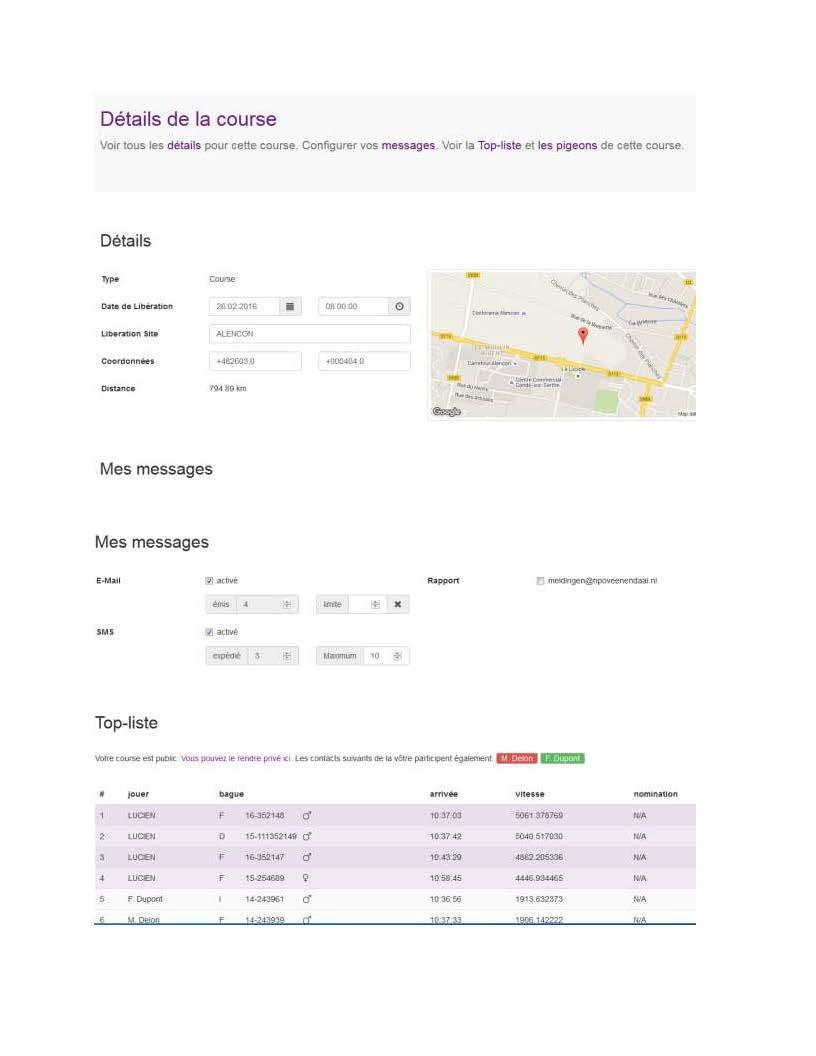Screen dimensions: 816x1056
Task: Click arrival time 10:58:45
Action: point(446,878)
